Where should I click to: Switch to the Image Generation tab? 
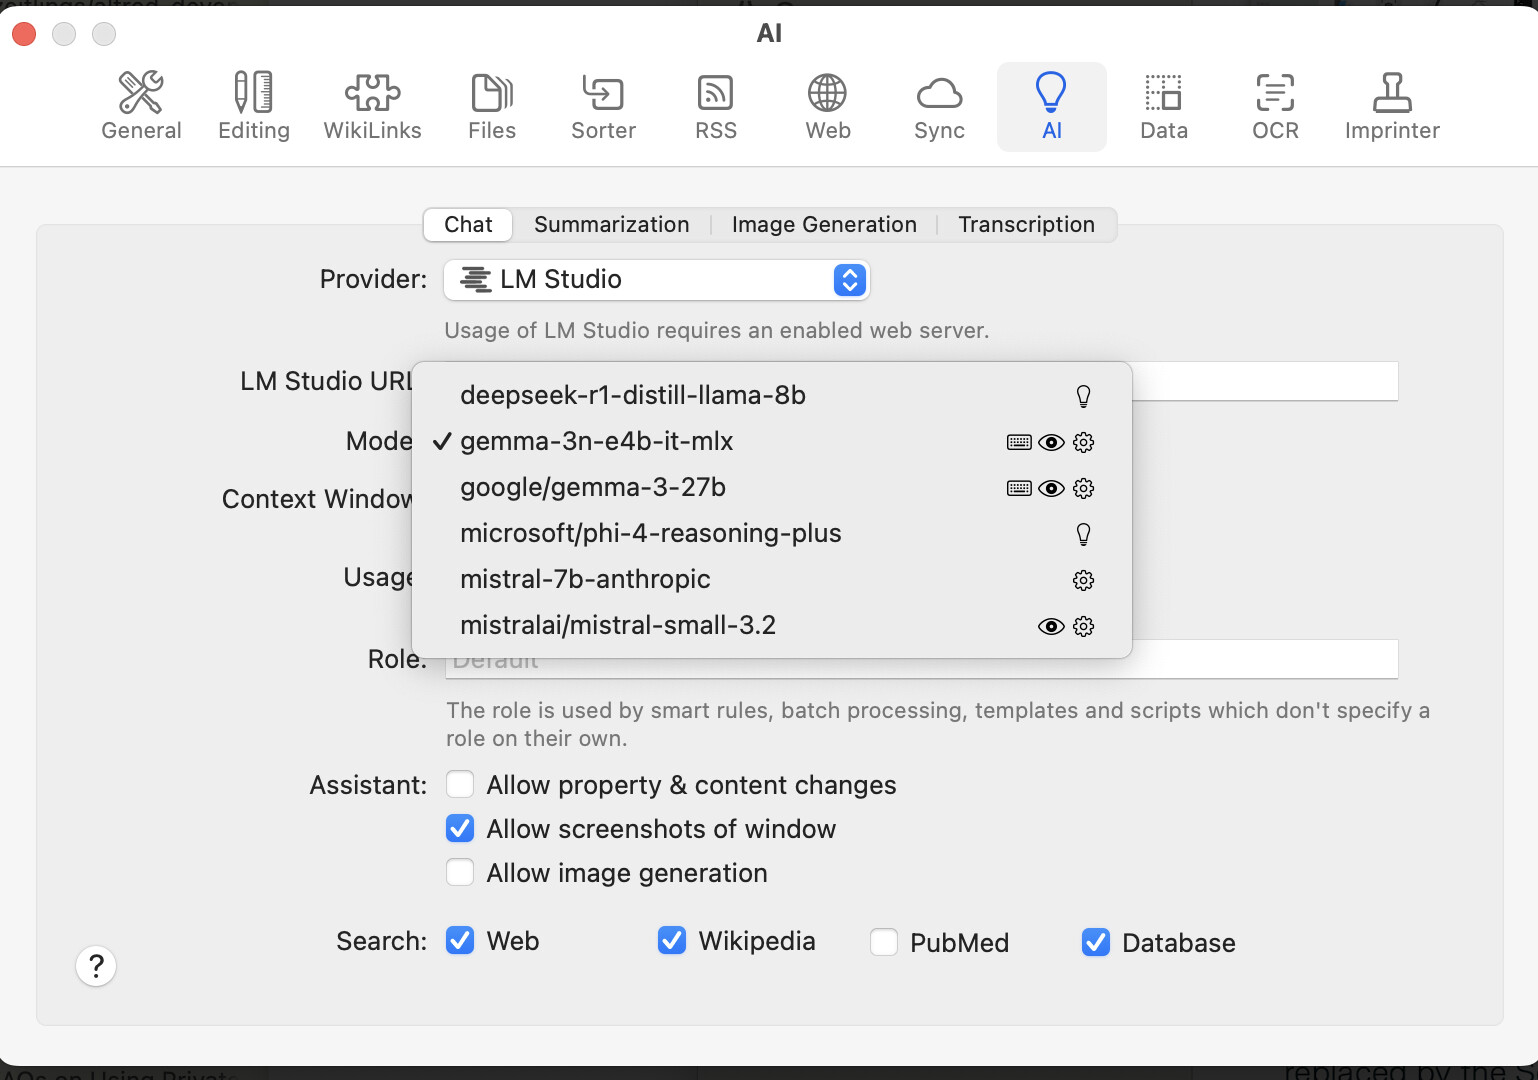point(824,225)
